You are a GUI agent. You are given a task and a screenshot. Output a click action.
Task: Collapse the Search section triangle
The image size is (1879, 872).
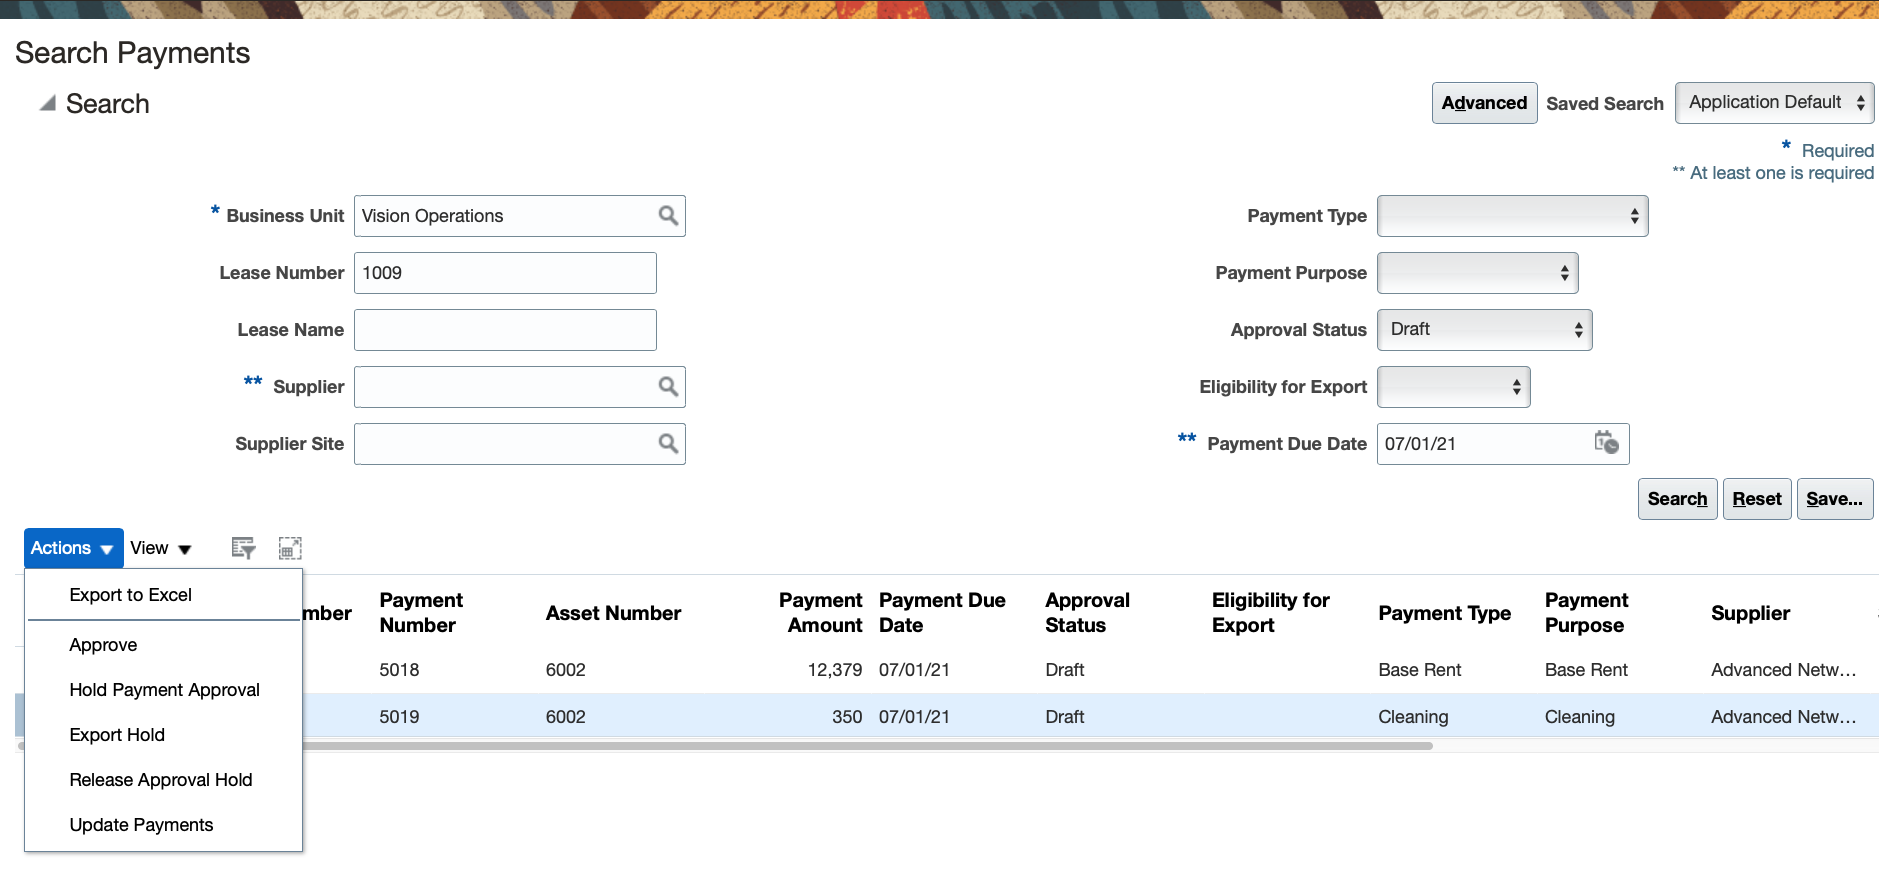[x=47, y=103]
